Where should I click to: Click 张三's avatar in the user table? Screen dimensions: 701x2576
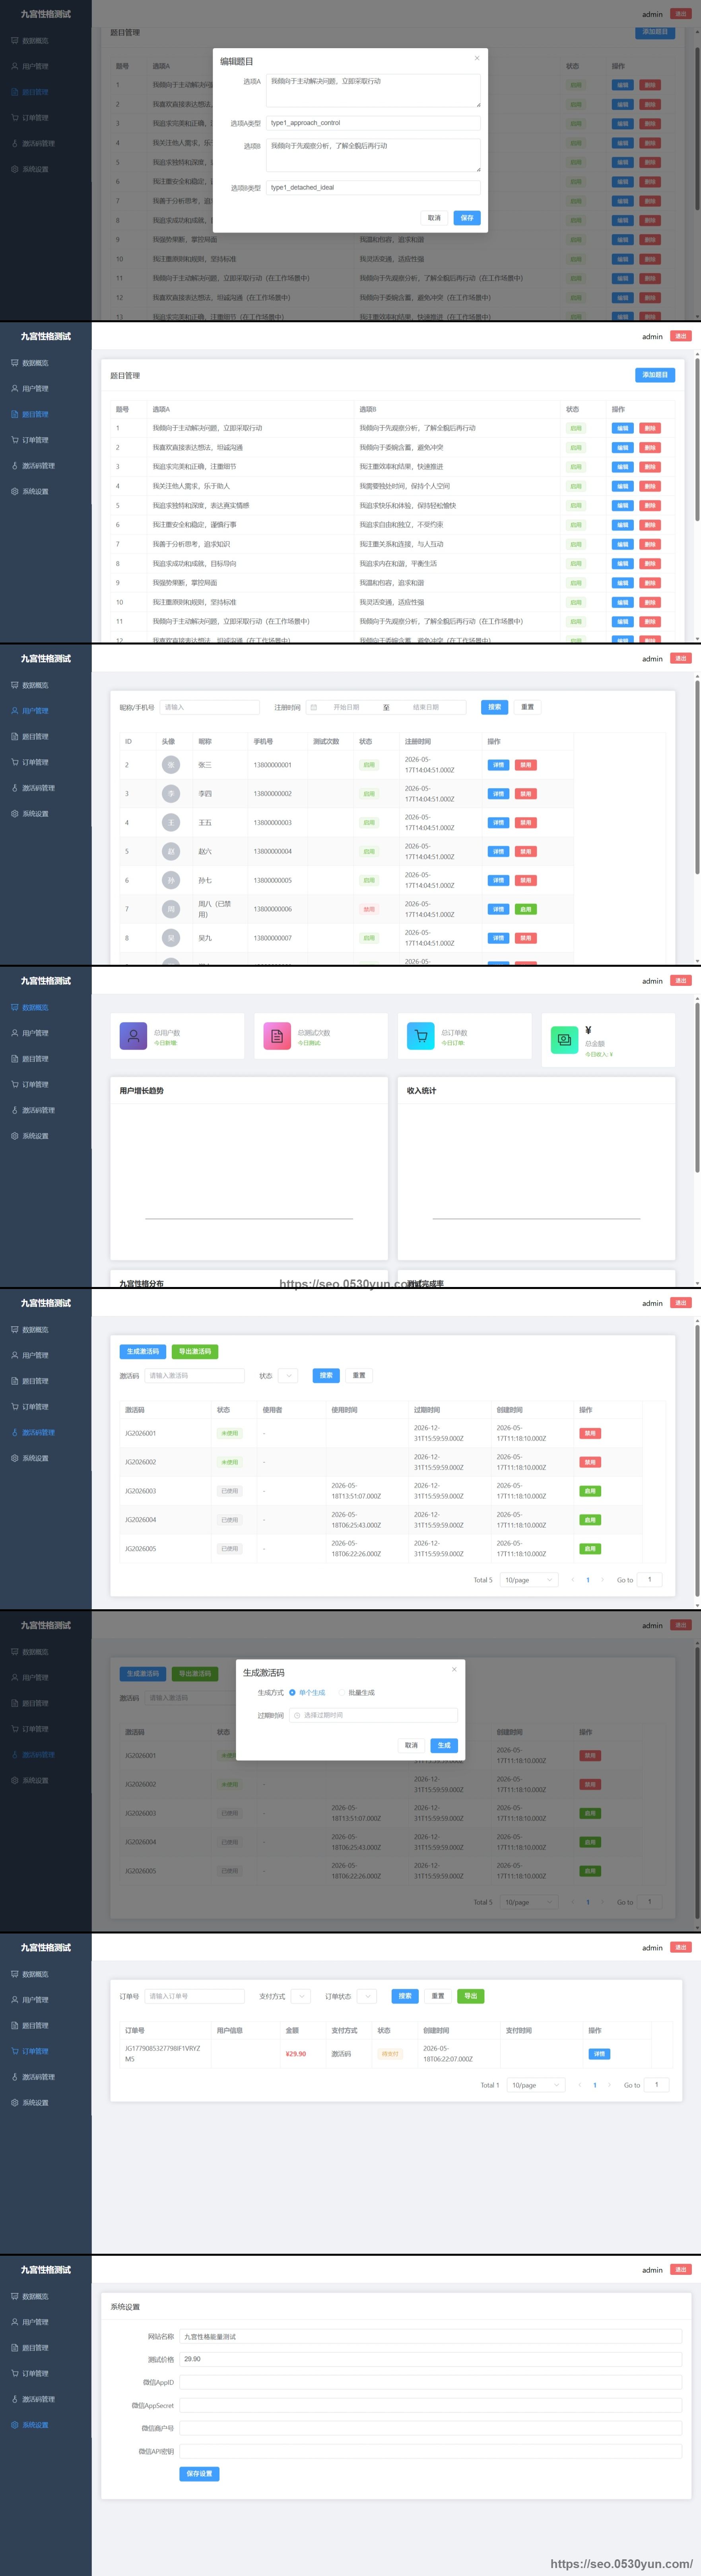pos(171,765)
